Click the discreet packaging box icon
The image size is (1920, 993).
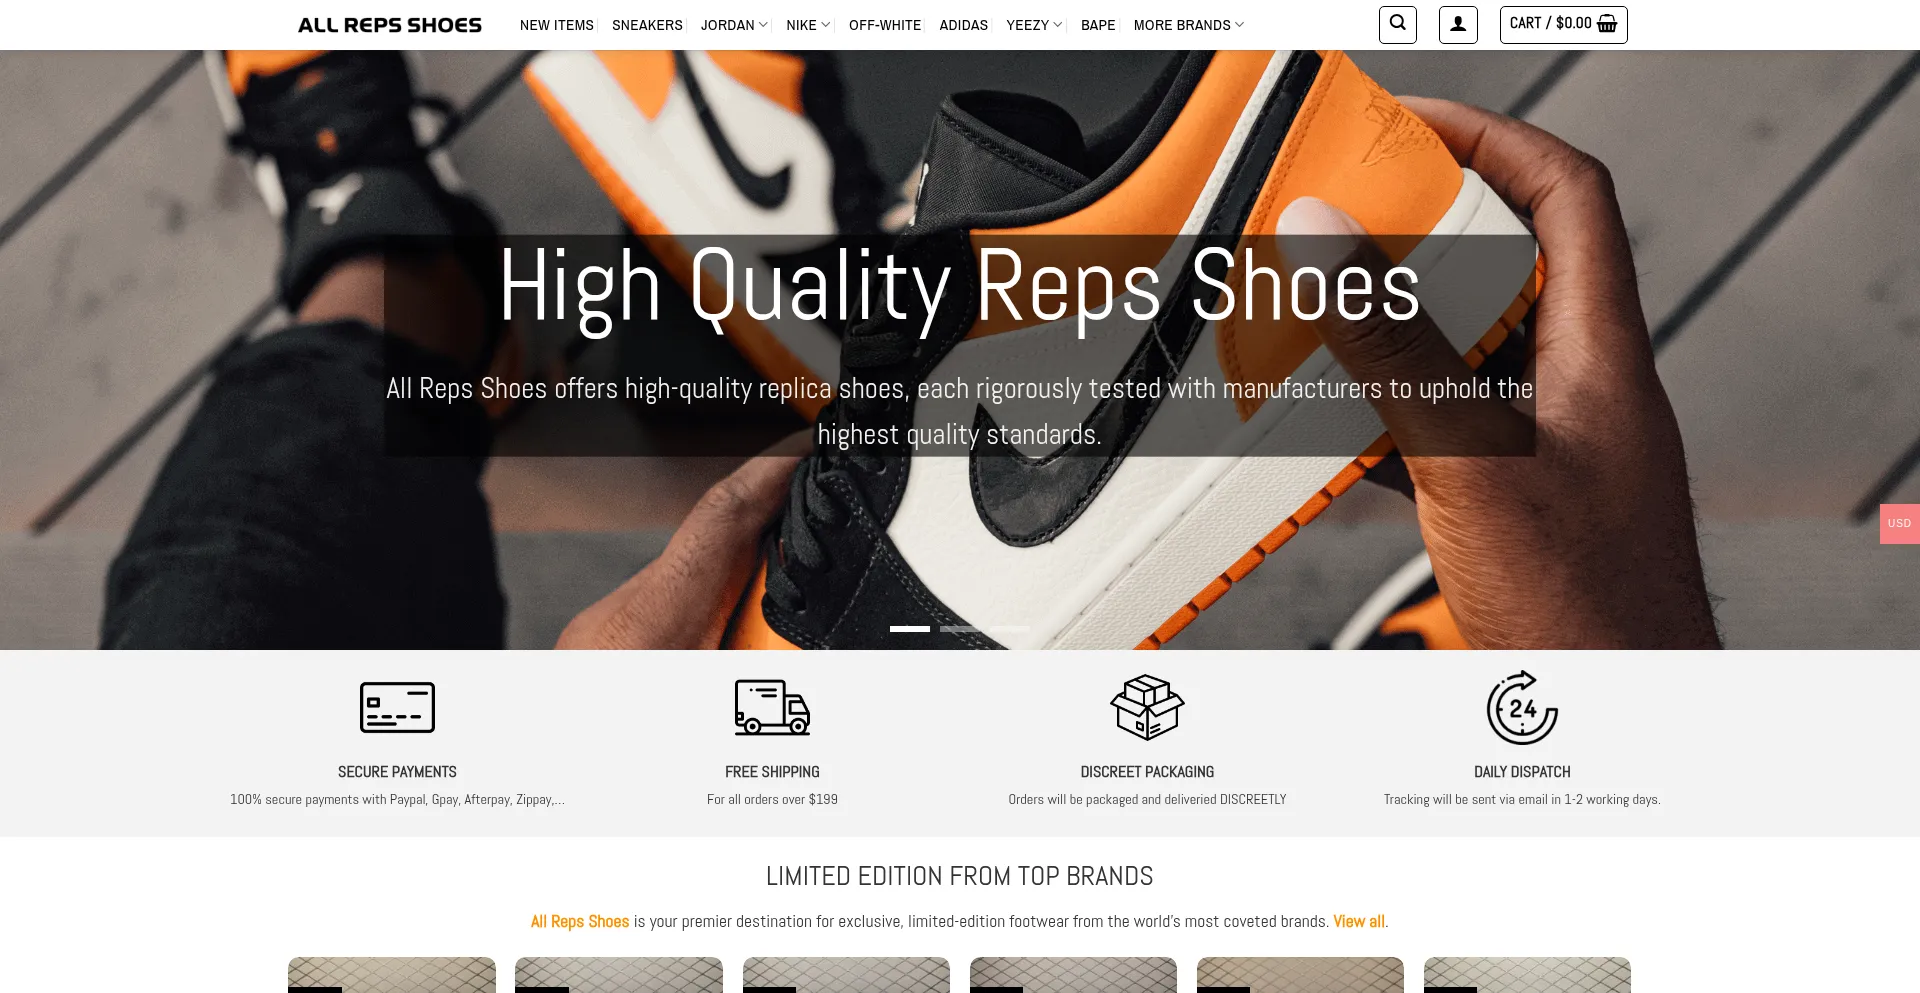point(1147,708)
